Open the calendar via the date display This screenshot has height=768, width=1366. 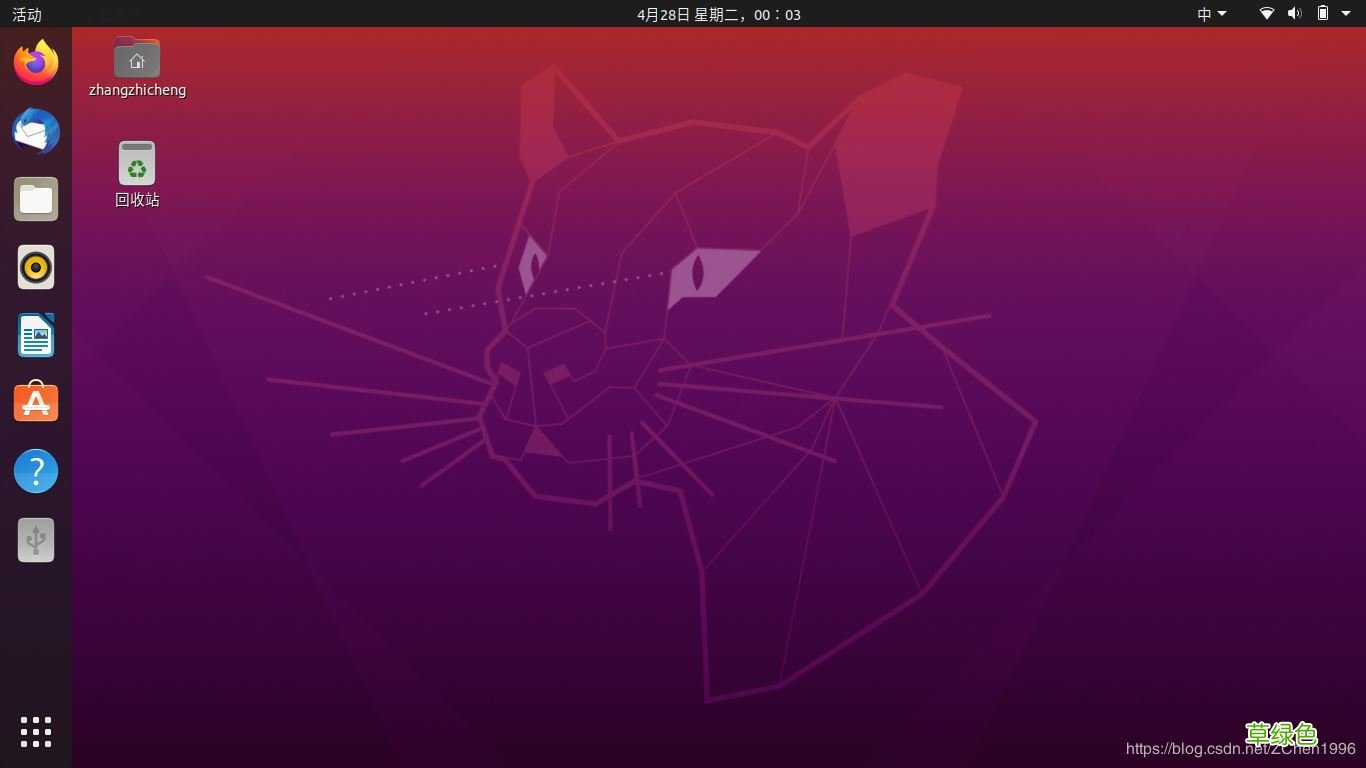(x=718, y=14)
